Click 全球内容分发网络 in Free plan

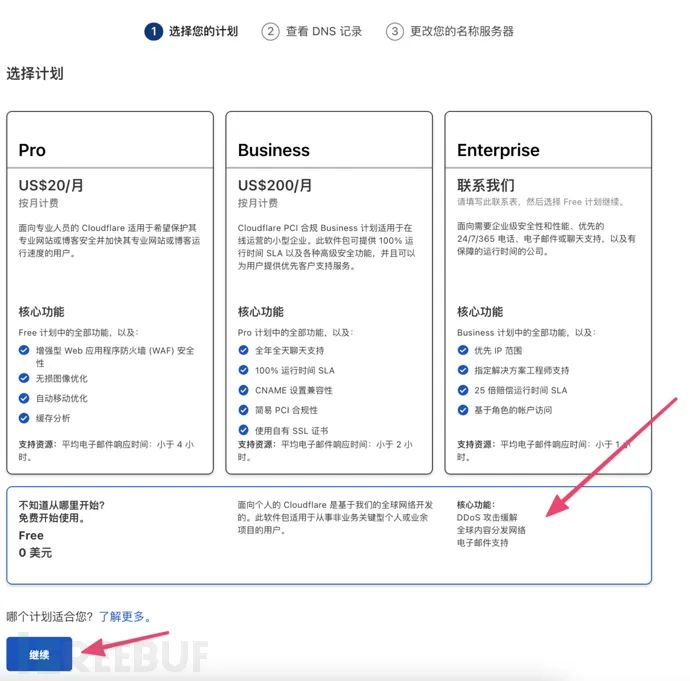(491, 530)
